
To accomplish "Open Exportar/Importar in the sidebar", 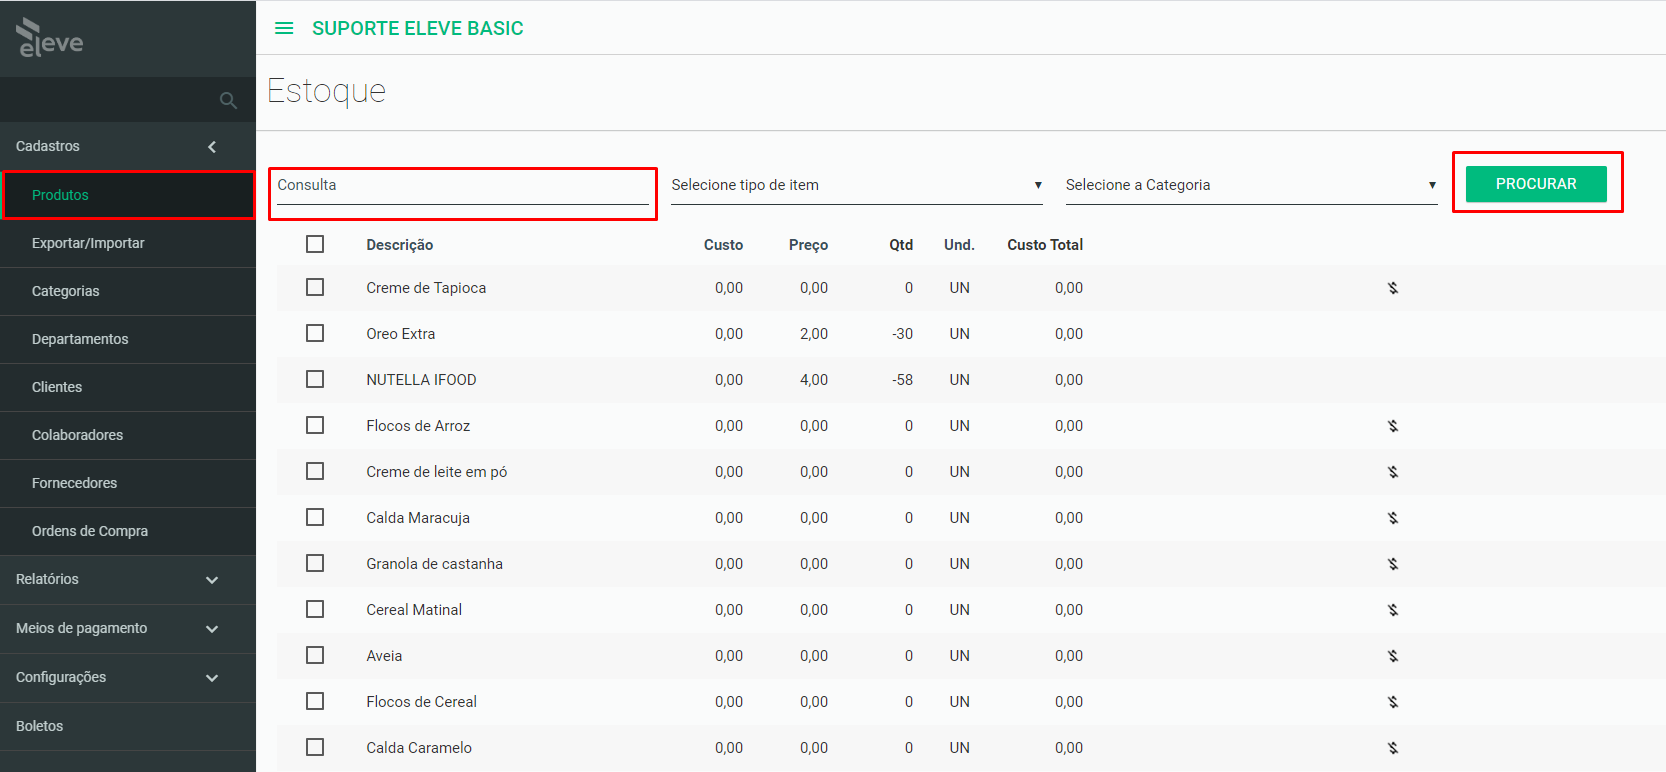I will (x=128, y=243).
